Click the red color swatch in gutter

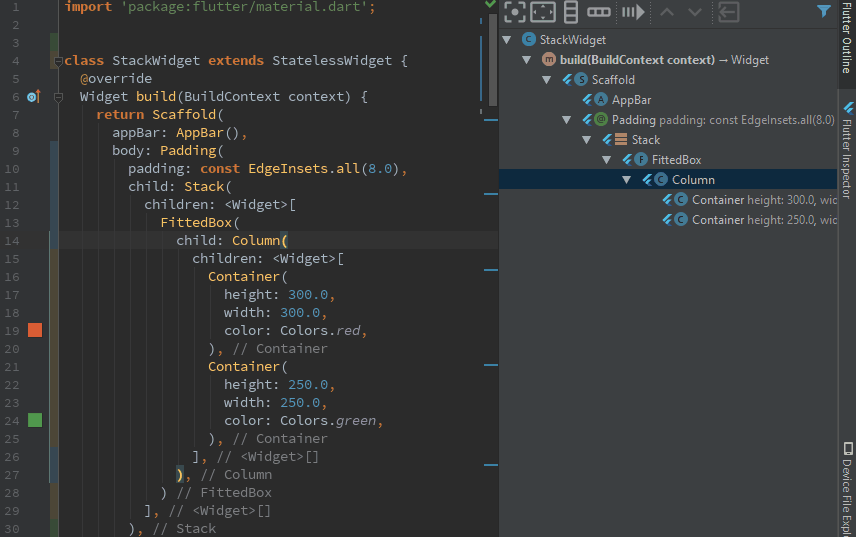point(35,330)
